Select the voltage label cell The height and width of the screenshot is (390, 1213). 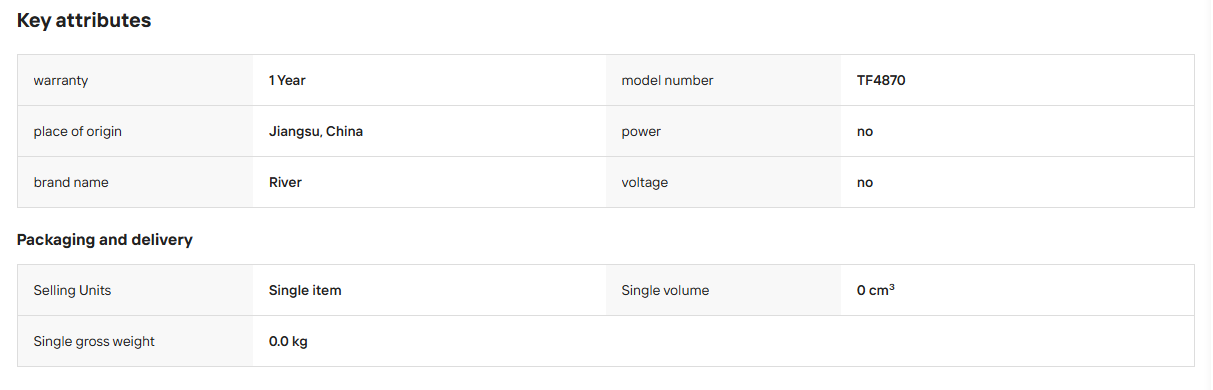(723, 182)
